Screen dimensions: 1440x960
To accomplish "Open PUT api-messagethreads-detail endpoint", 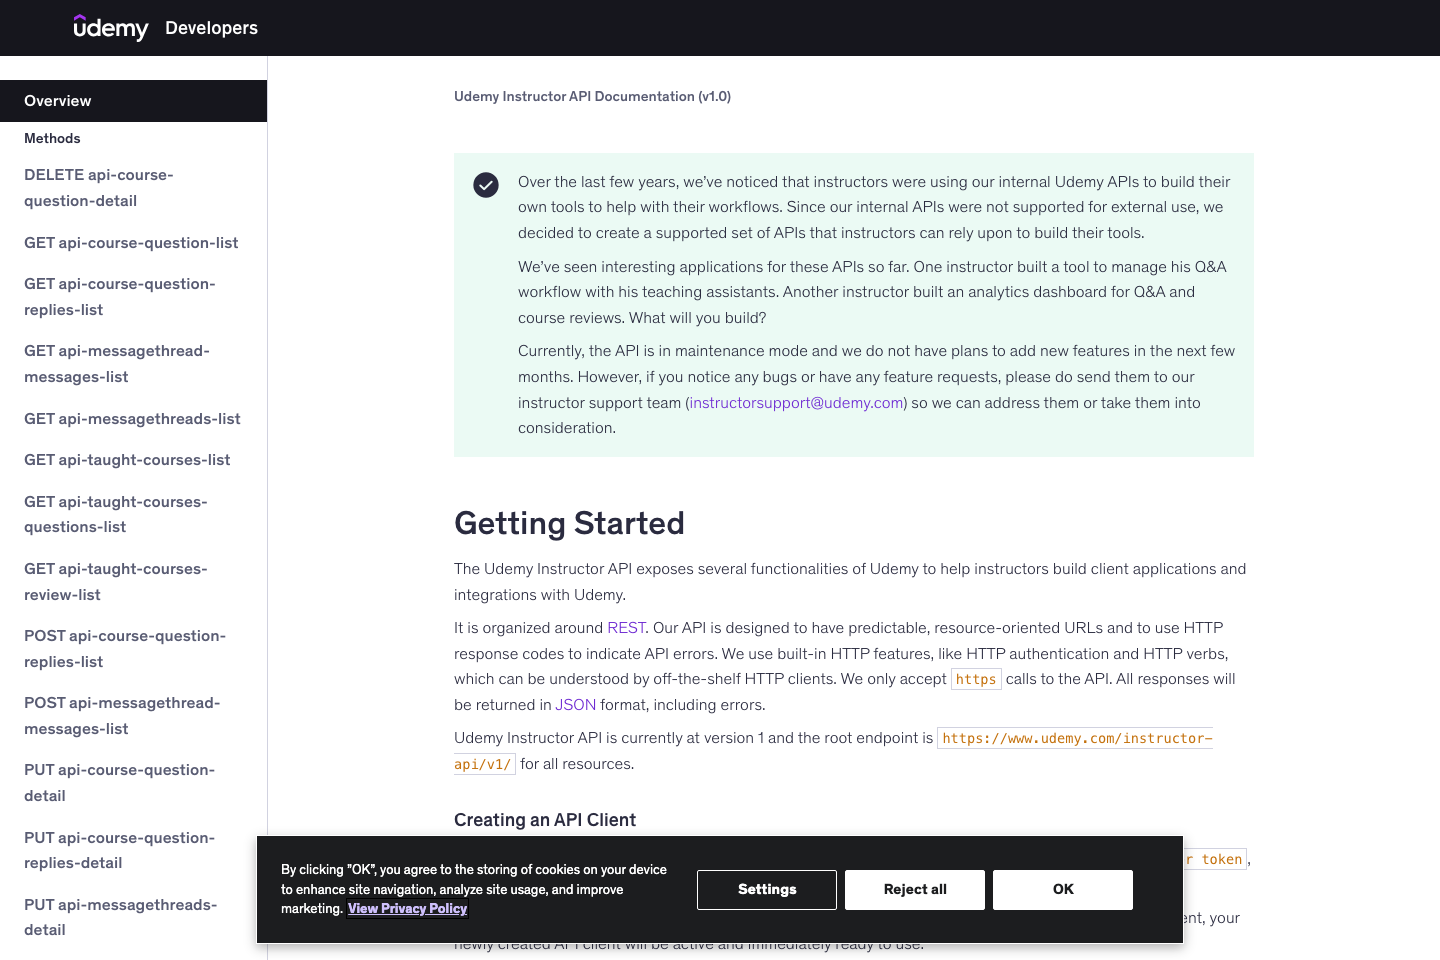I will point(120,917).
